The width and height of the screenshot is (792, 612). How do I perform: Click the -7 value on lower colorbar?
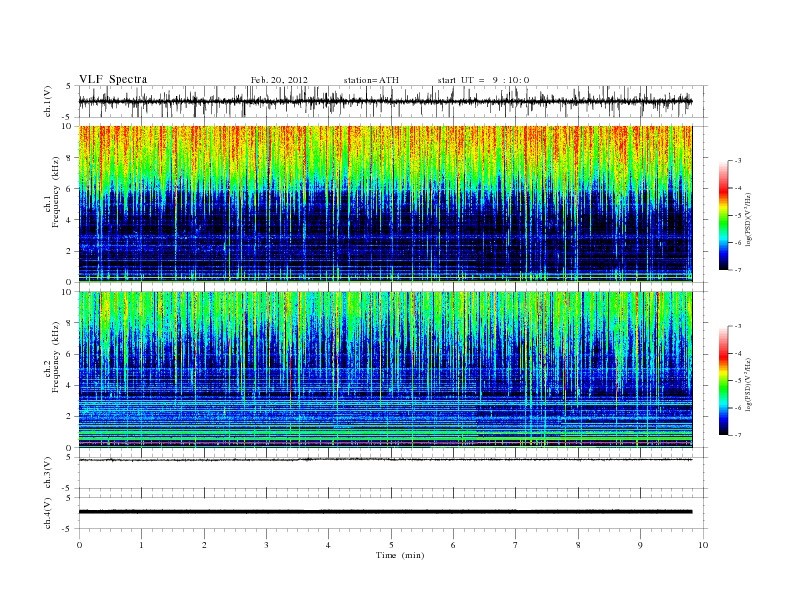pyautogui.click(x=737, y=435)
